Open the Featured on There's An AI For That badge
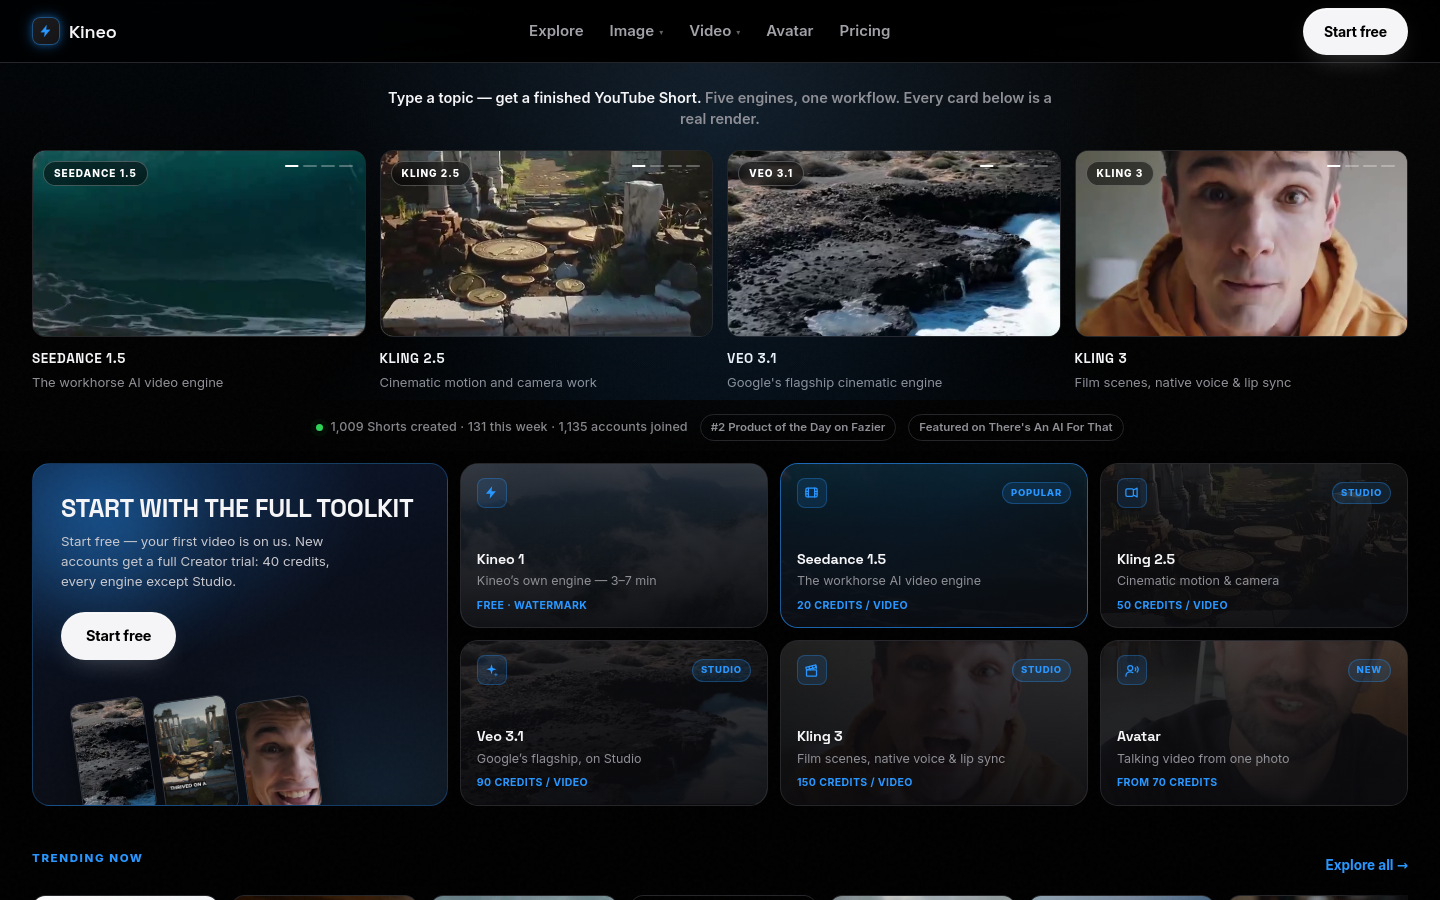This screenshot has width=1440, height=900. click(1015, 427)
